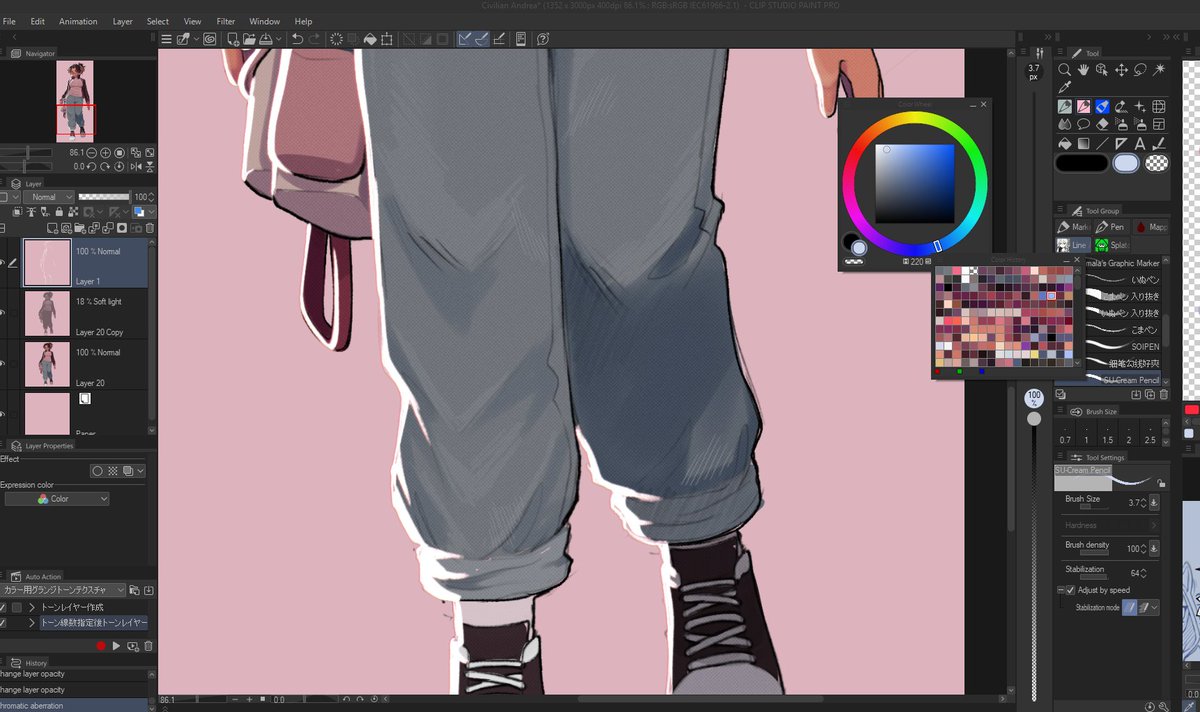Select the light blue sub color swatch
Viewport: 1200px width, 712px height.
pyautogui.click(x=1125, y=163)
